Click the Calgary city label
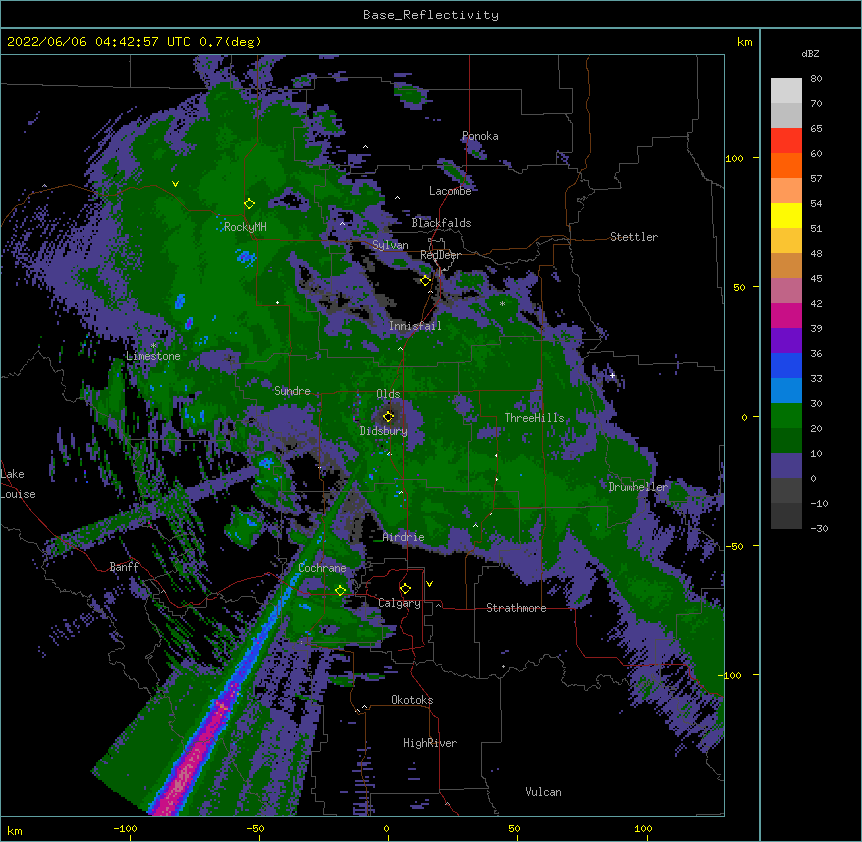This screenshot has height=842, width=862. tap(399, 603)
